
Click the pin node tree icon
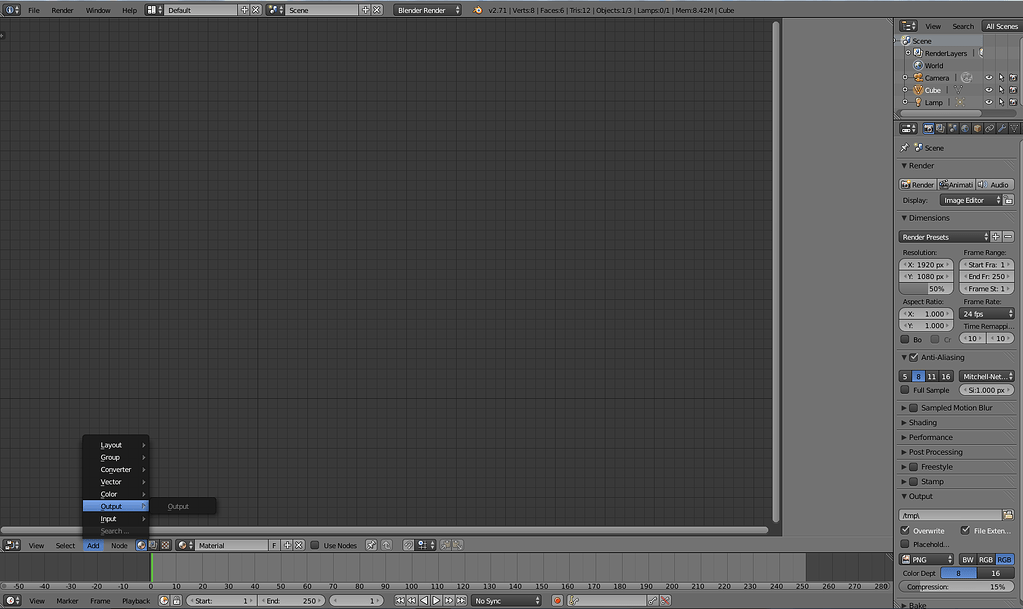pos(371,545)
